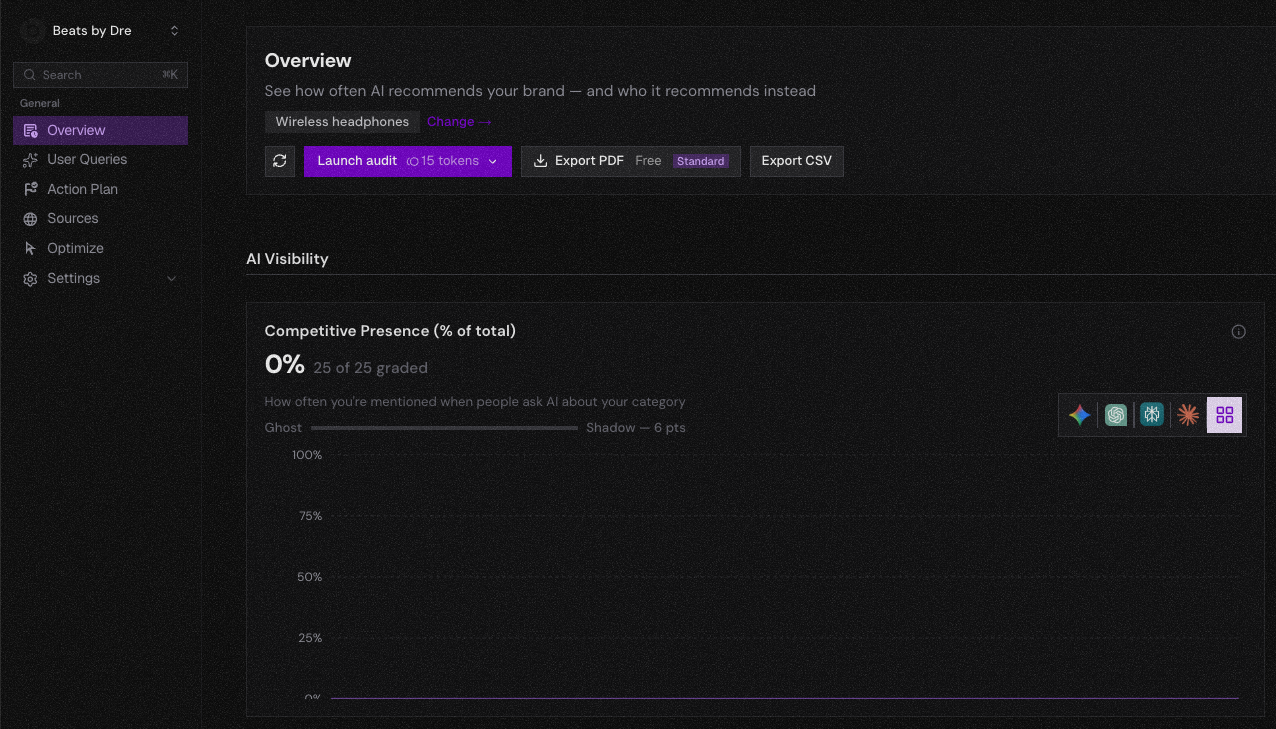The image size is (1276, 729).
Task: Go to User Queries in sidebar
Action: pyautogui.click(x=87, y=159)
